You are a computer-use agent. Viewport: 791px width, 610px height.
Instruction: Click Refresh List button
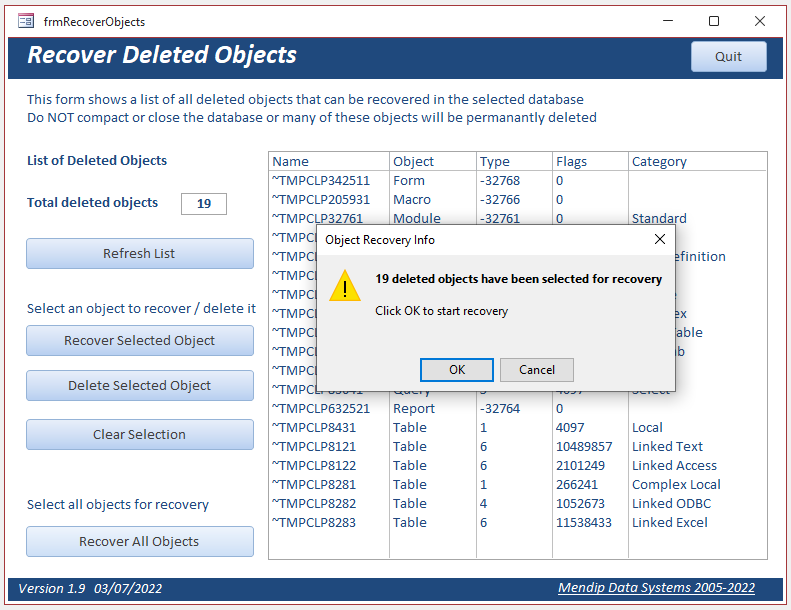(140, 253)
